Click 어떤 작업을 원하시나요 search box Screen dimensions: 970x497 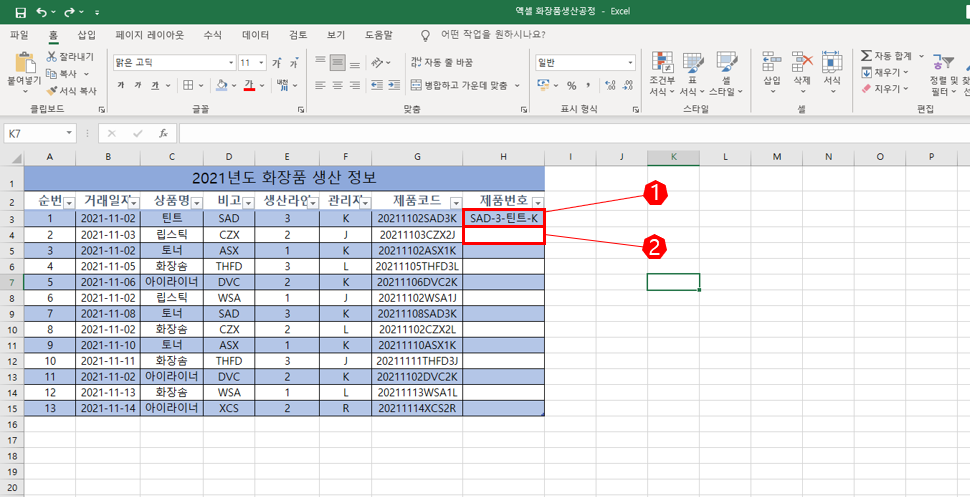click(492, 35)
